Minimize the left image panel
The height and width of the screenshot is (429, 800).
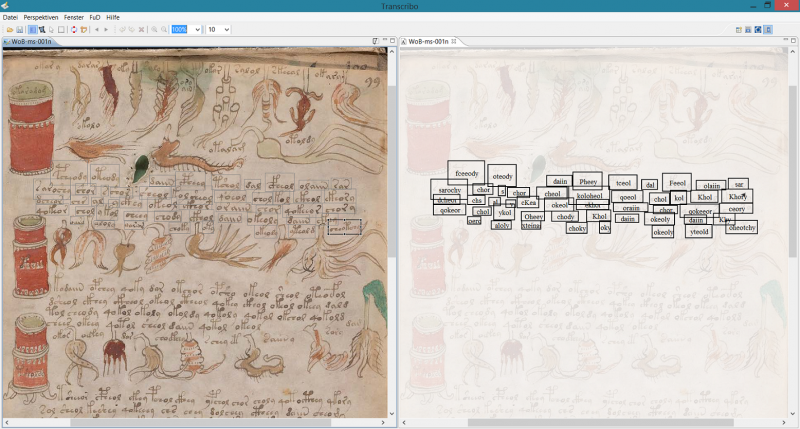[385, 41]
